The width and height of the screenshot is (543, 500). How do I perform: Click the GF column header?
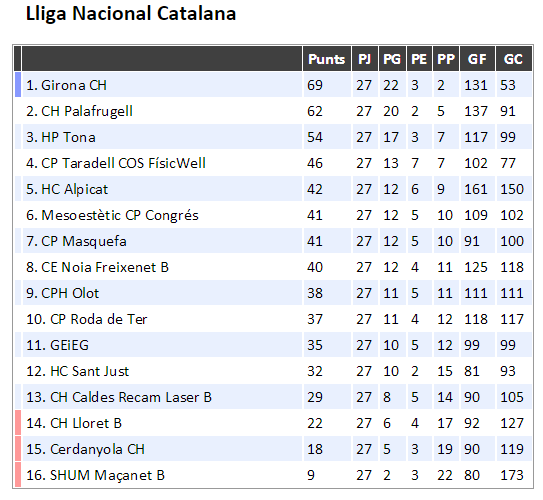477,59
